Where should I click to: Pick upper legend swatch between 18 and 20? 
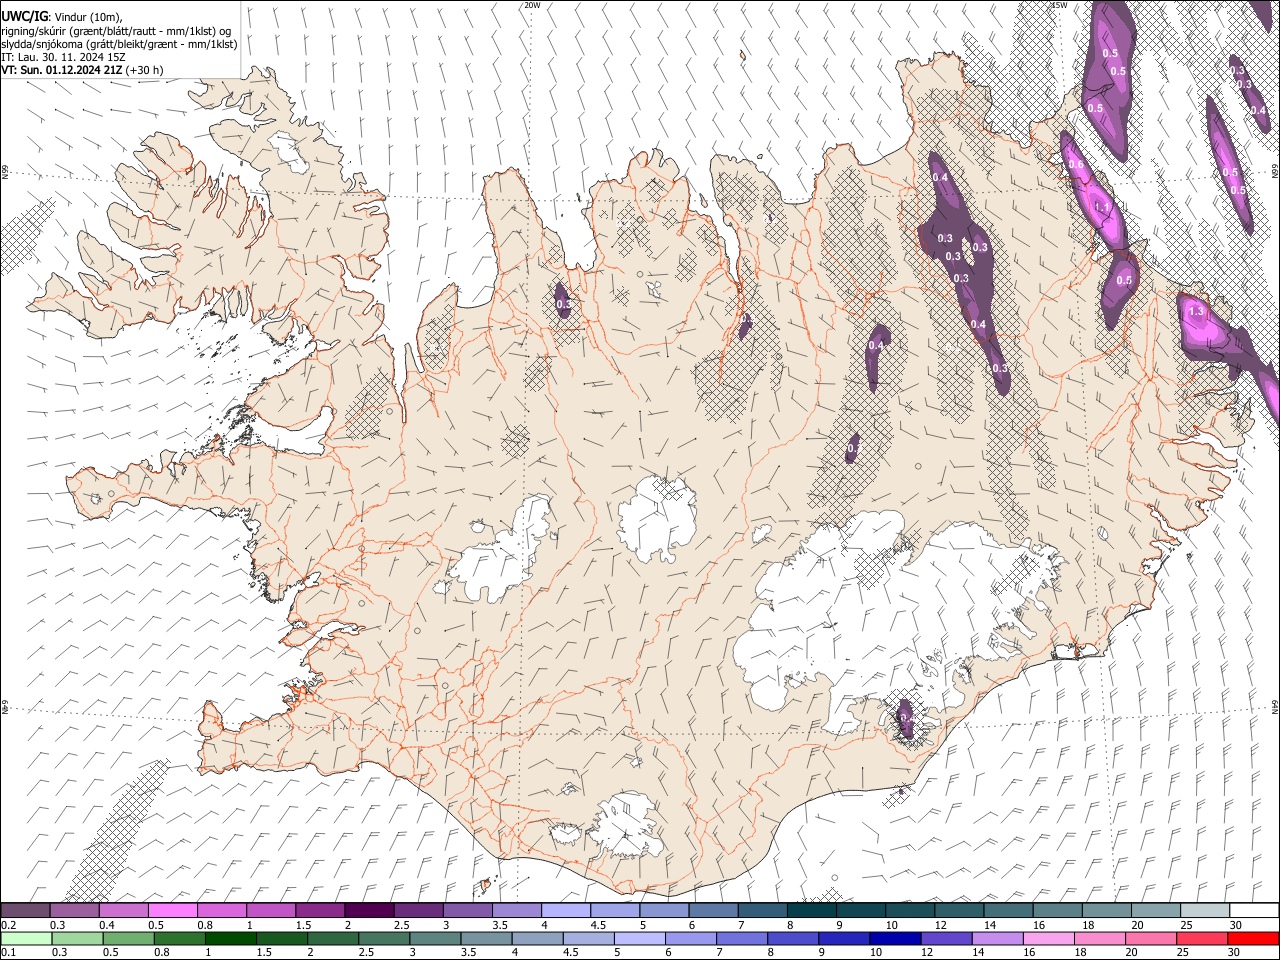click(1107, 910)
